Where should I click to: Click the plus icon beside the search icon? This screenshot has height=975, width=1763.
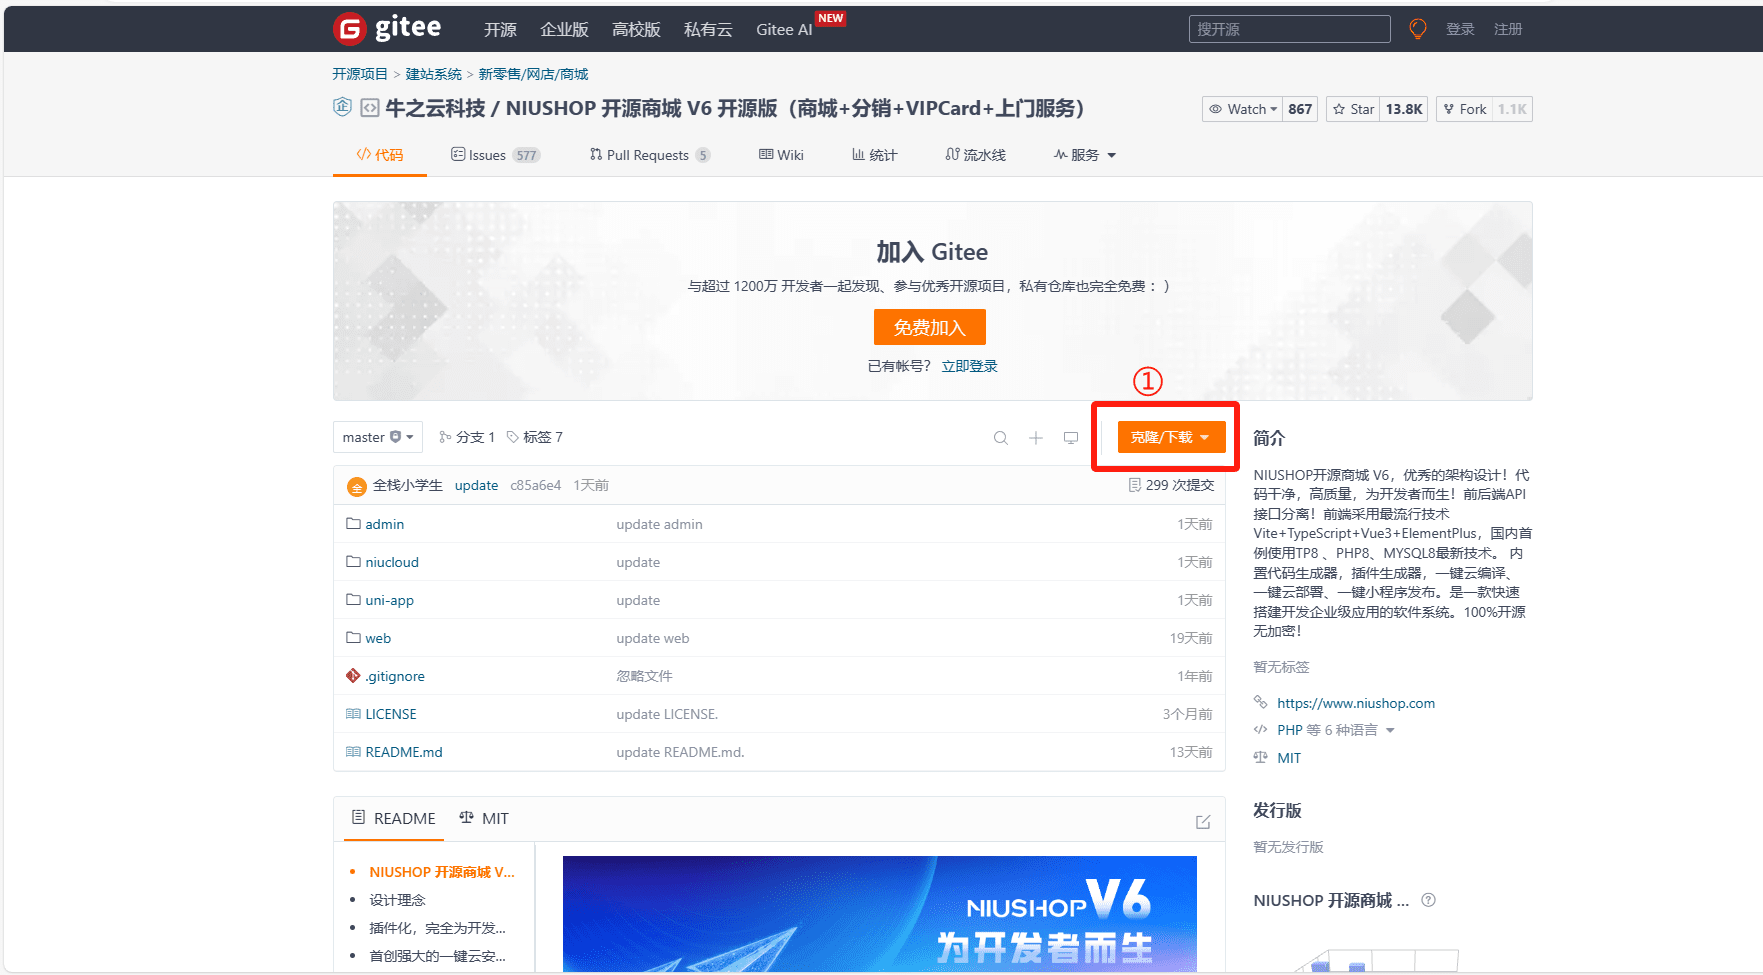point(1036,438)
